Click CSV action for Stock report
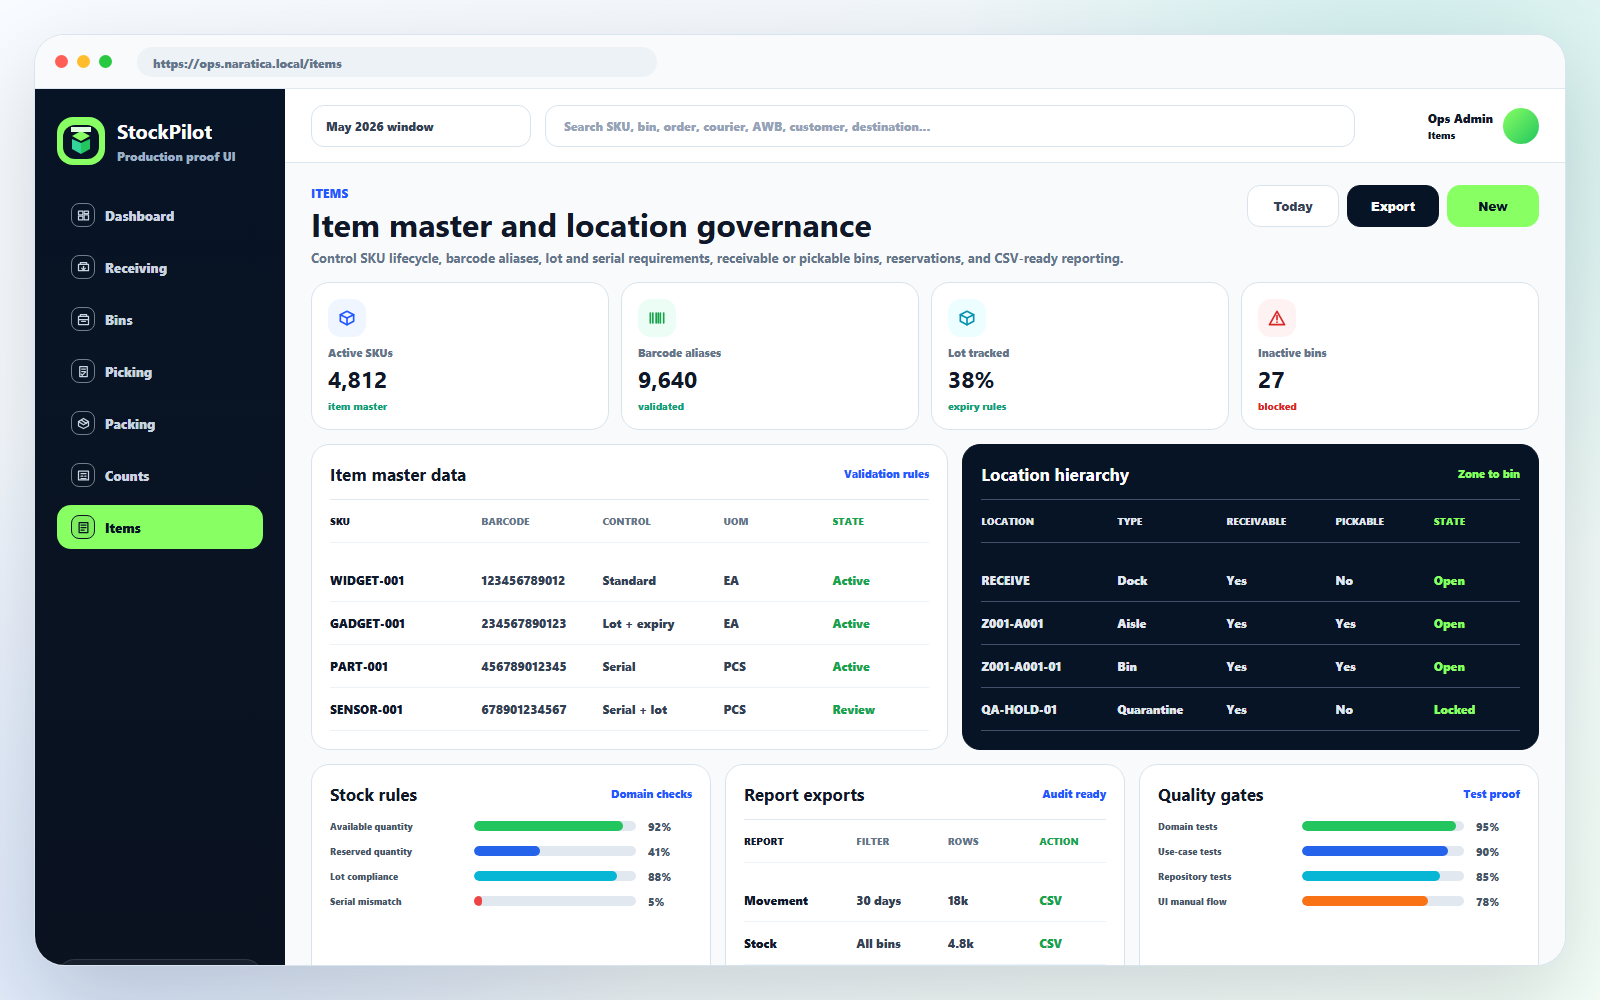The width and height of the screenshot is (1600, 1000). 1050,943
